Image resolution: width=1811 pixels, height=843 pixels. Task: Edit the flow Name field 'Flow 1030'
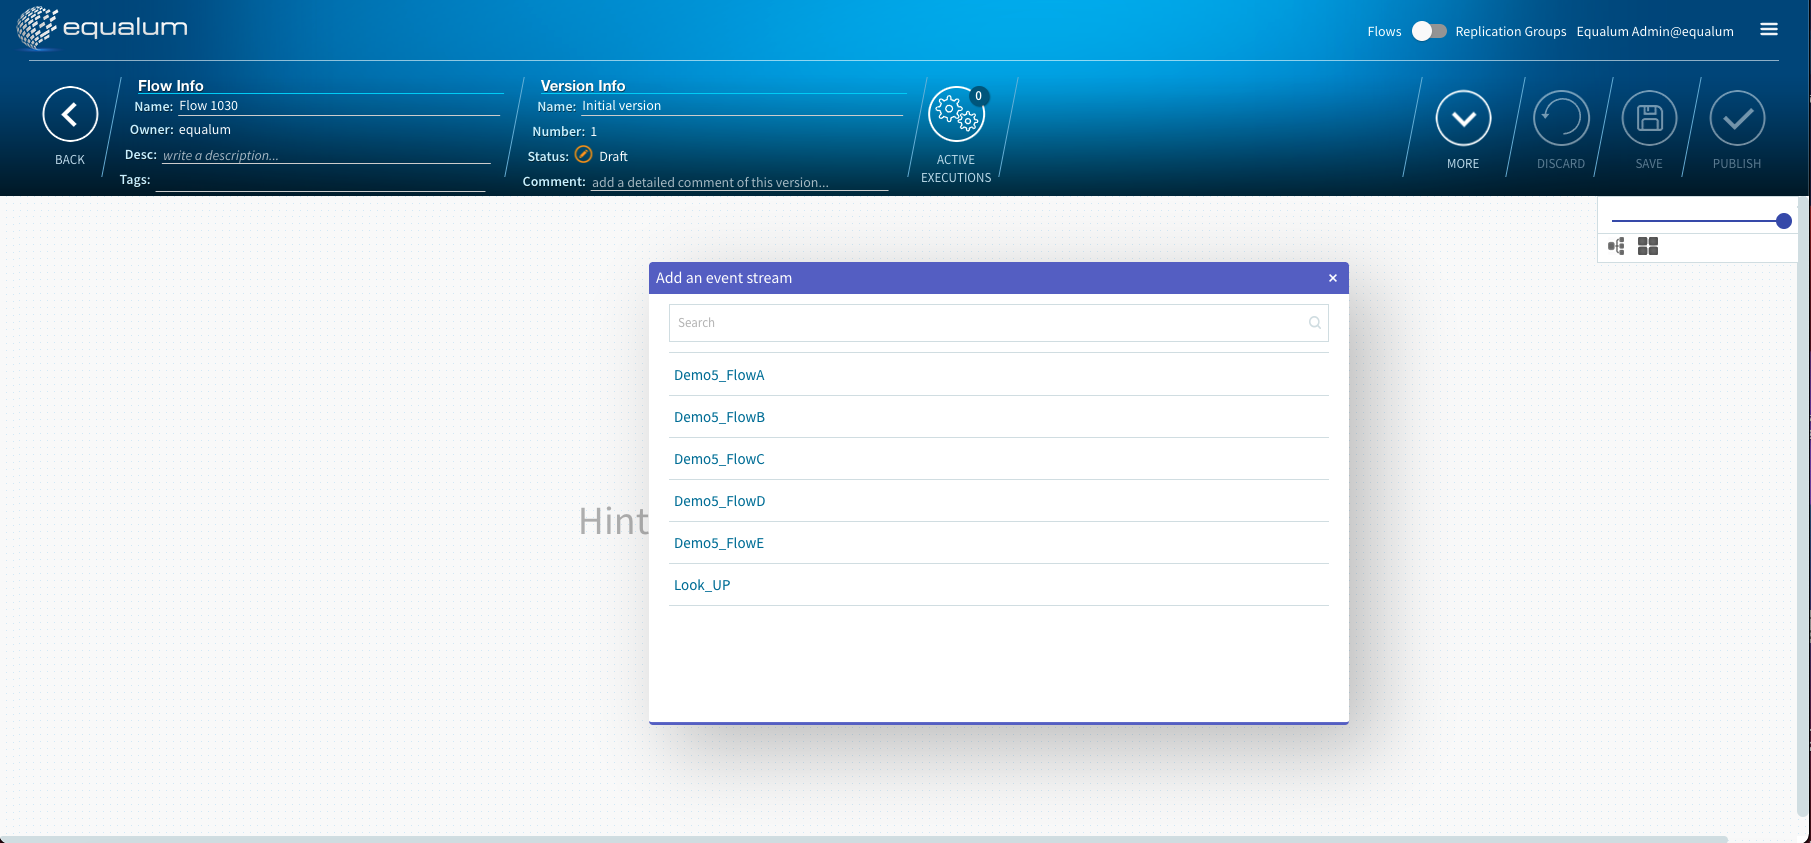point(339,106)
